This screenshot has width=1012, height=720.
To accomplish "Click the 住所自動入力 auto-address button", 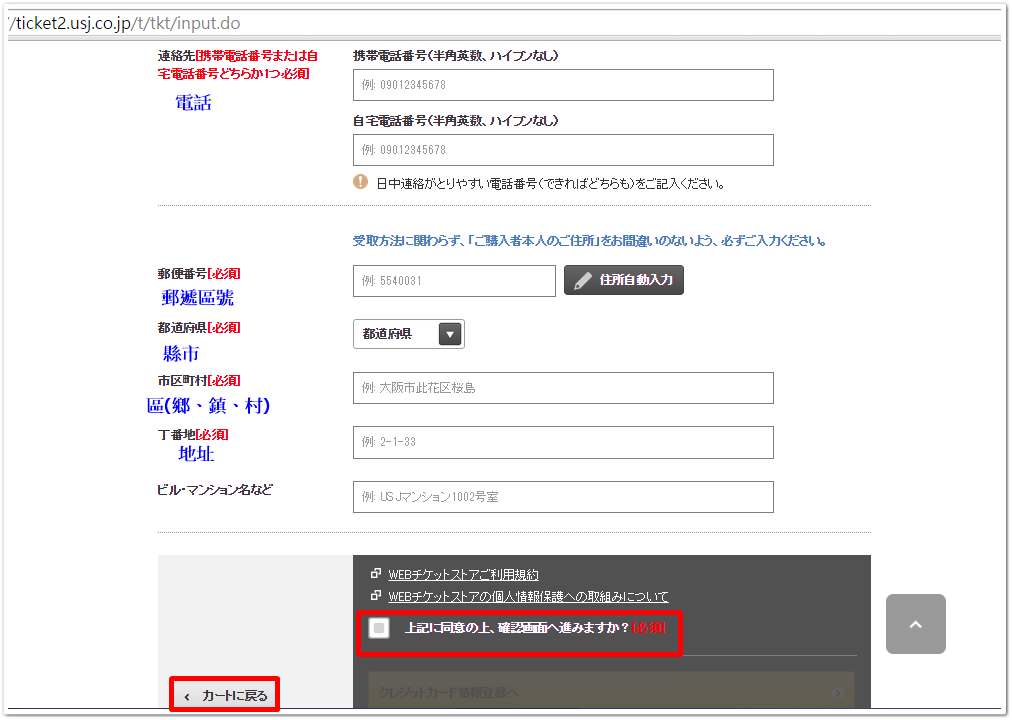I will [x=623, y=280].
